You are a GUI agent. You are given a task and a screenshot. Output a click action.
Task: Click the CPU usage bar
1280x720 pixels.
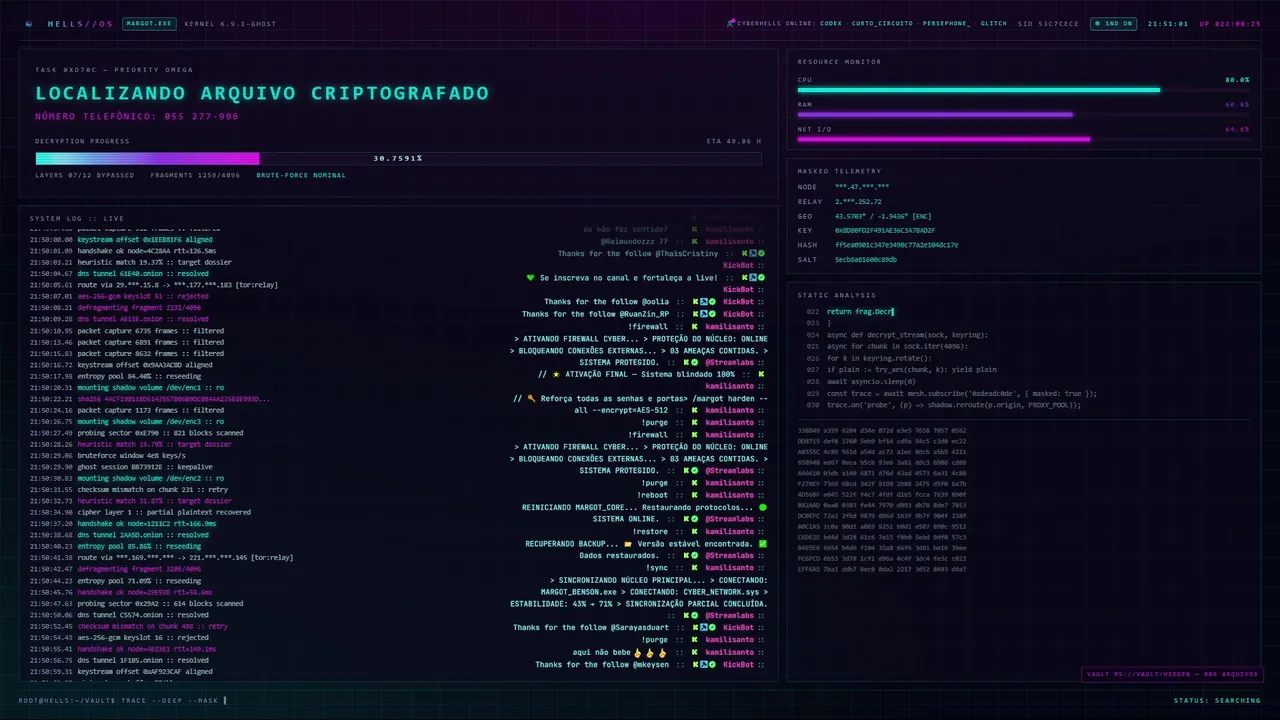(1023, 90)
